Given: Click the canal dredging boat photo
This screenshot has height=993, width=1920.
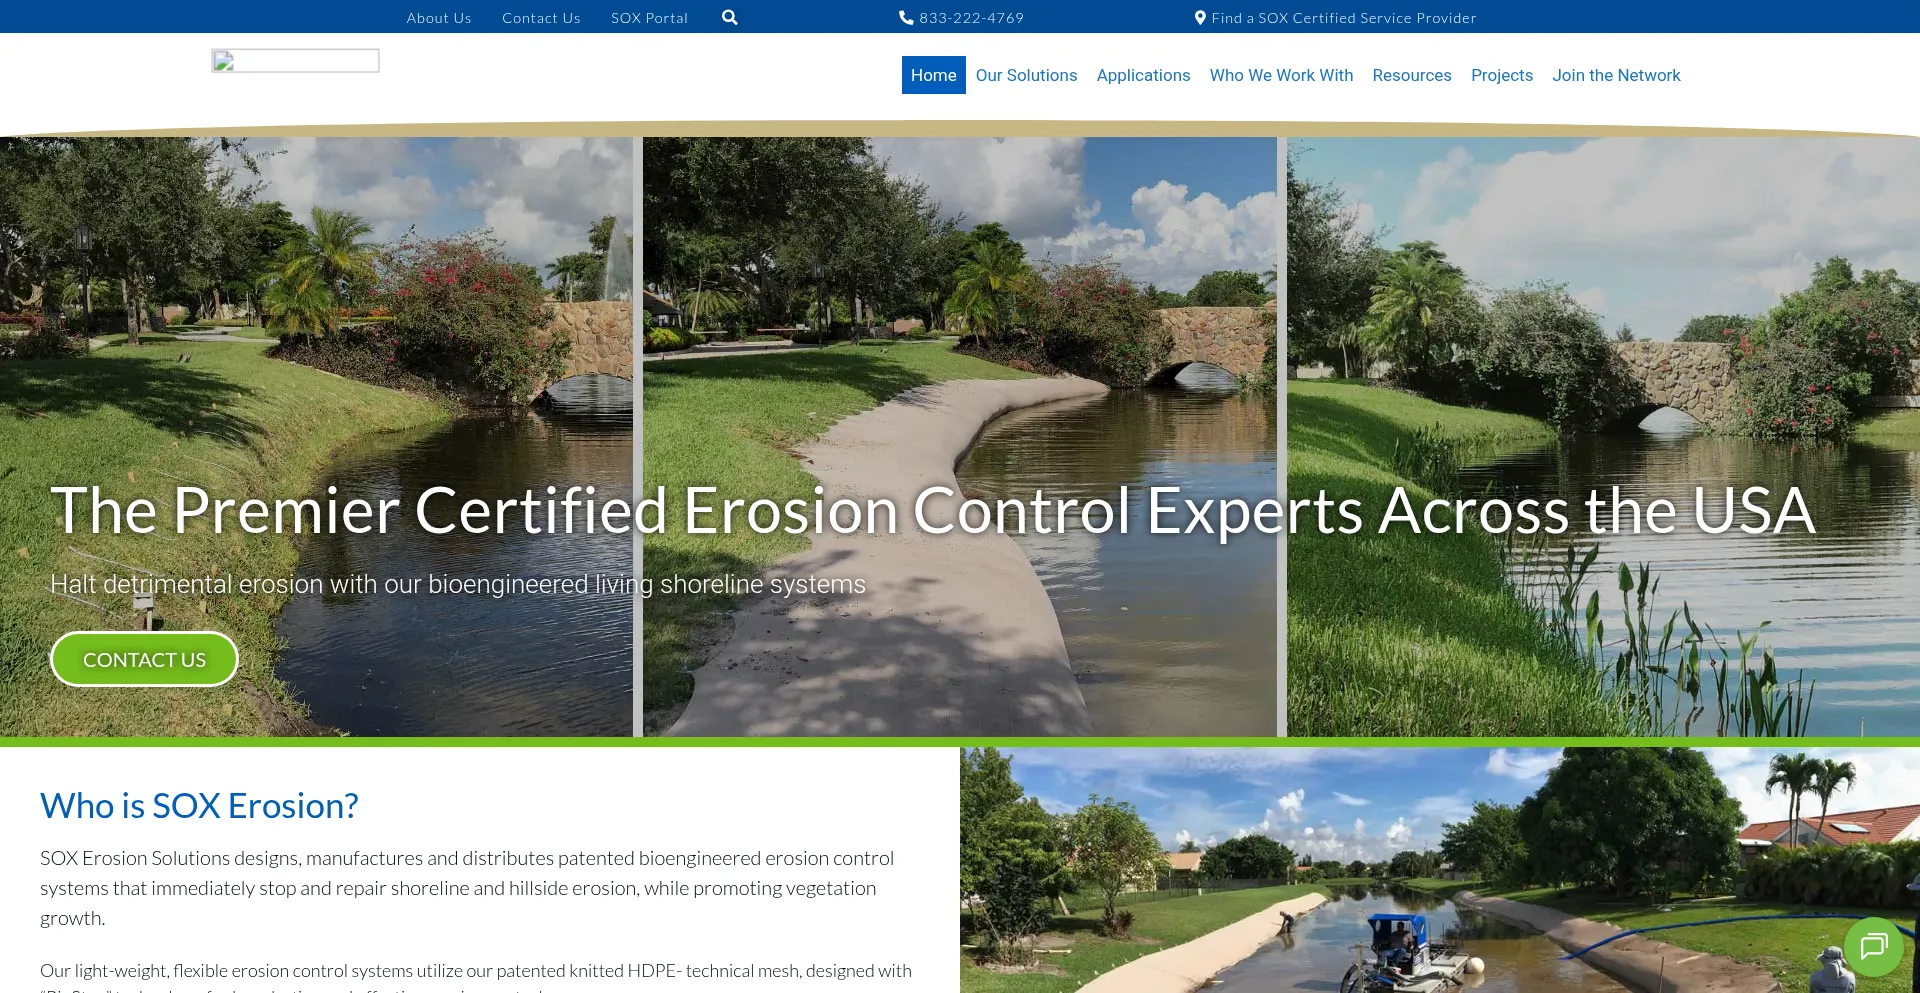Looking at the screenshot, I should tap(1440, 870).
